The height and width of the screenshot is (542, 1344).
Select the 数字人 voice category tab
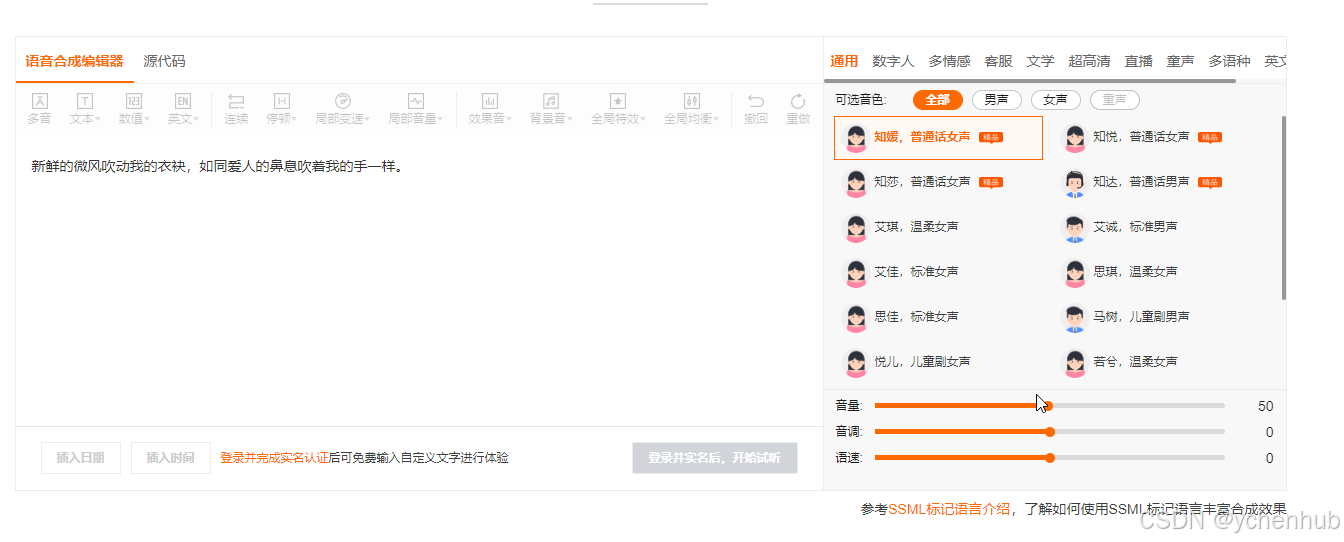tap(893, 61)
